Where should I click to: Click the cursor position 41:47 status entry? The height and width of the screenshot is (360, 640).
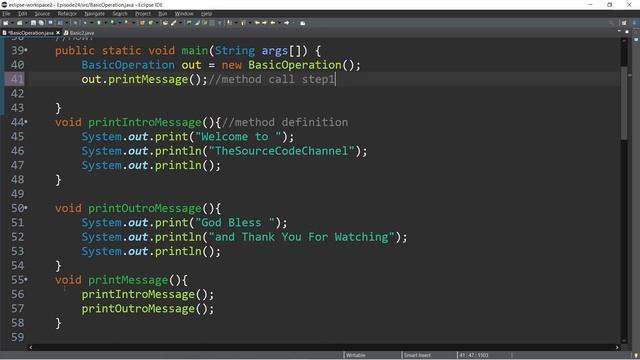coord(473,355)
